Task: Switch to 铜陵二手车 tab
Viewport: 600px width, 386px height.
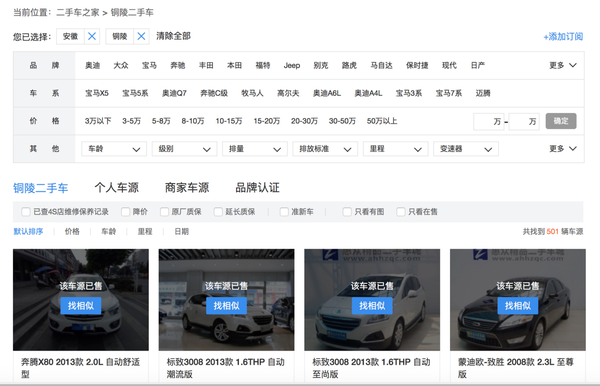Action: (41, 188)
